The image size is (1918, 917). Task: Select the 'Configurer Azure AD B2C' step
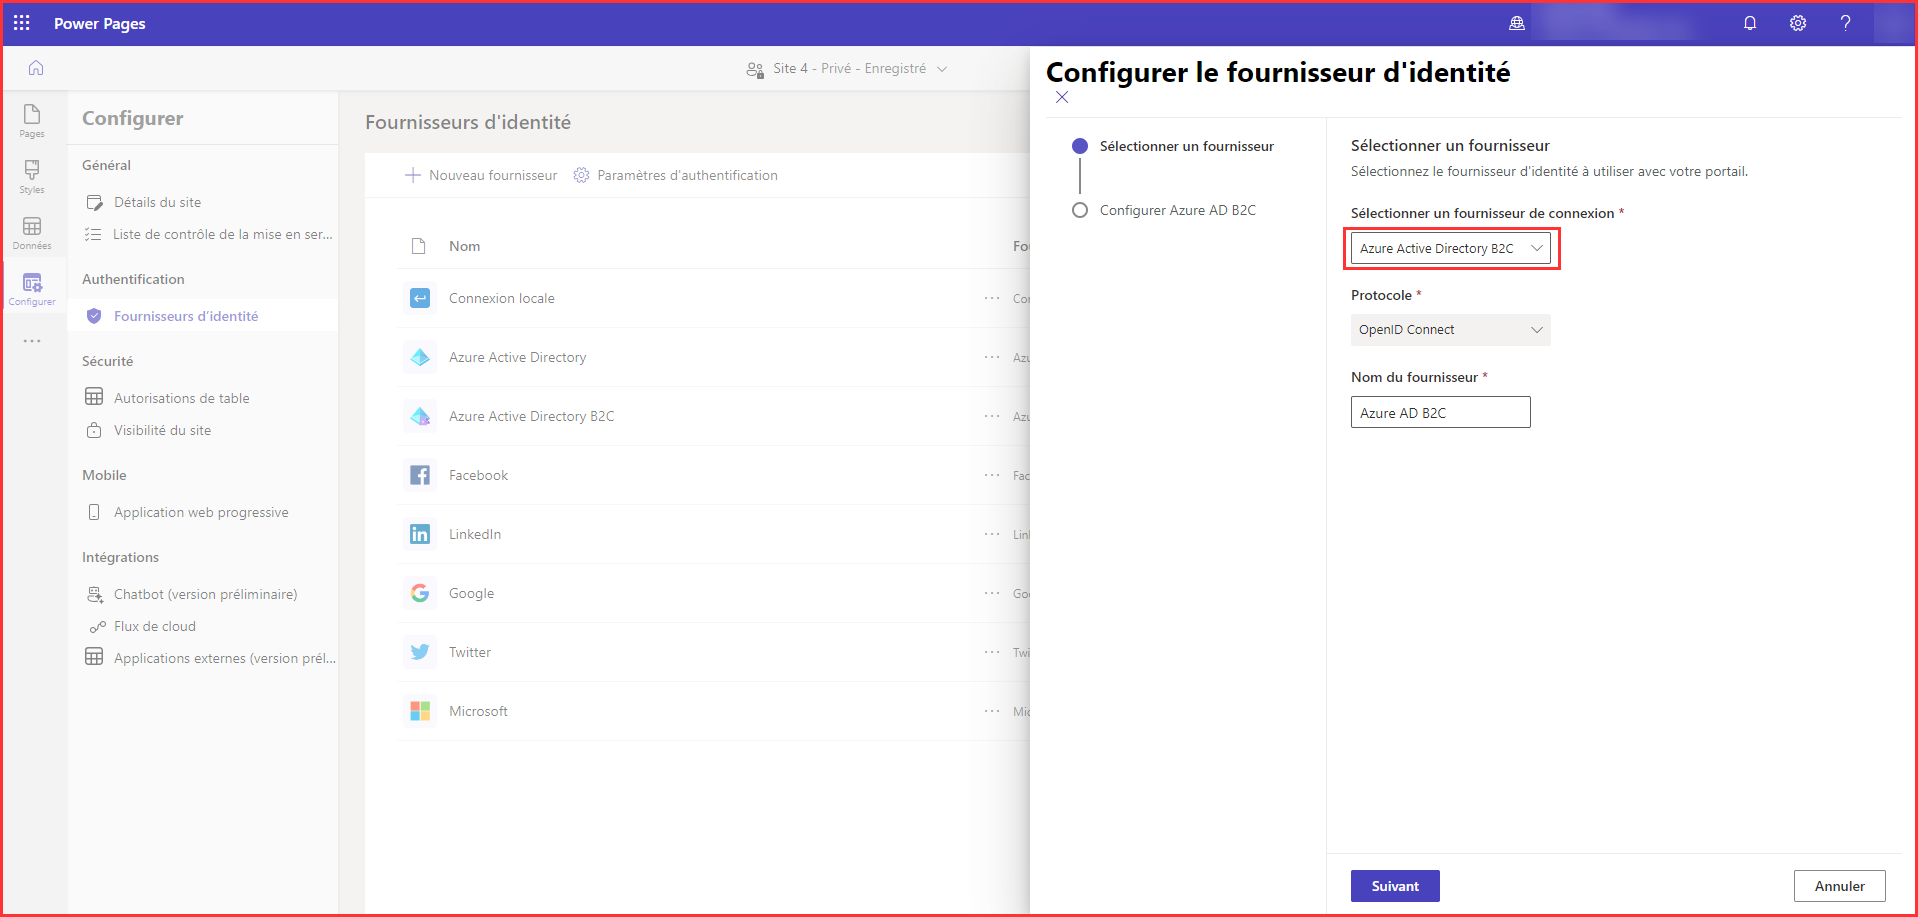tap(1164, 210)
